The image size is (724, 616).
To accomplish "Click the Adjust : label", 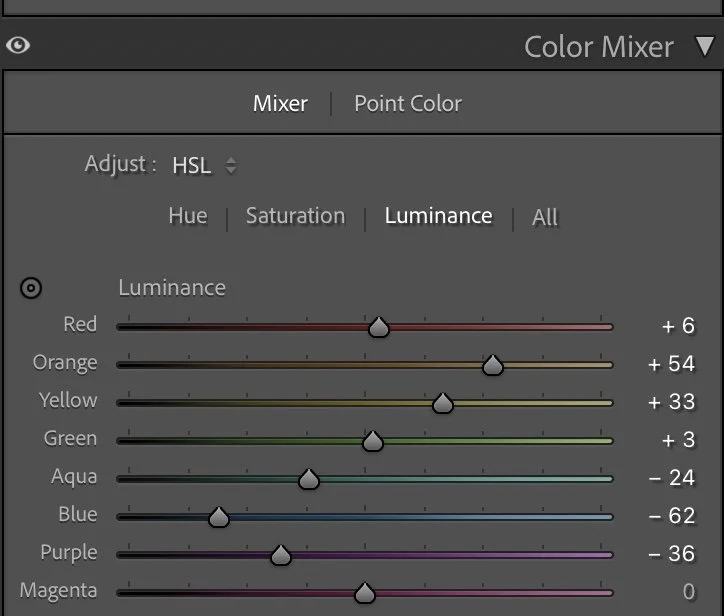I will coord(121,164).
